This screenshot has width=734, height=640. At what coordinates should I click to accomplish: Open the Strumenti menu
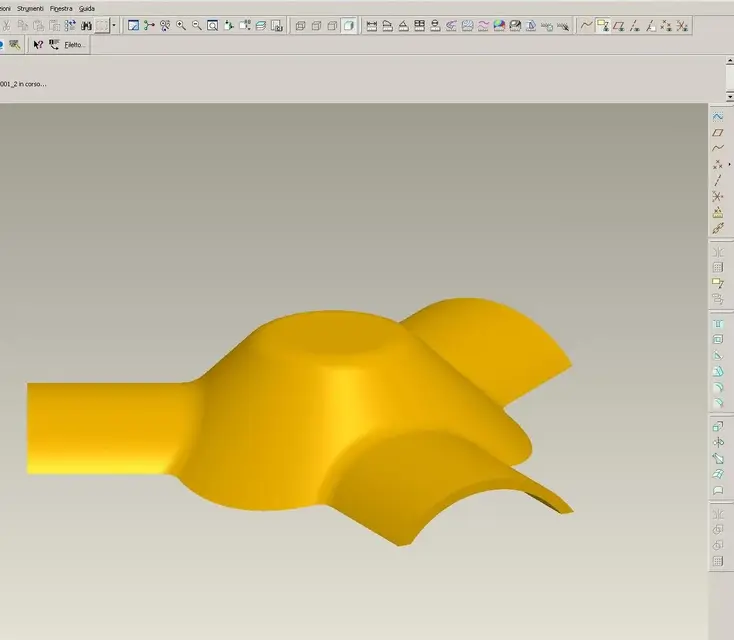pos(30,8)
